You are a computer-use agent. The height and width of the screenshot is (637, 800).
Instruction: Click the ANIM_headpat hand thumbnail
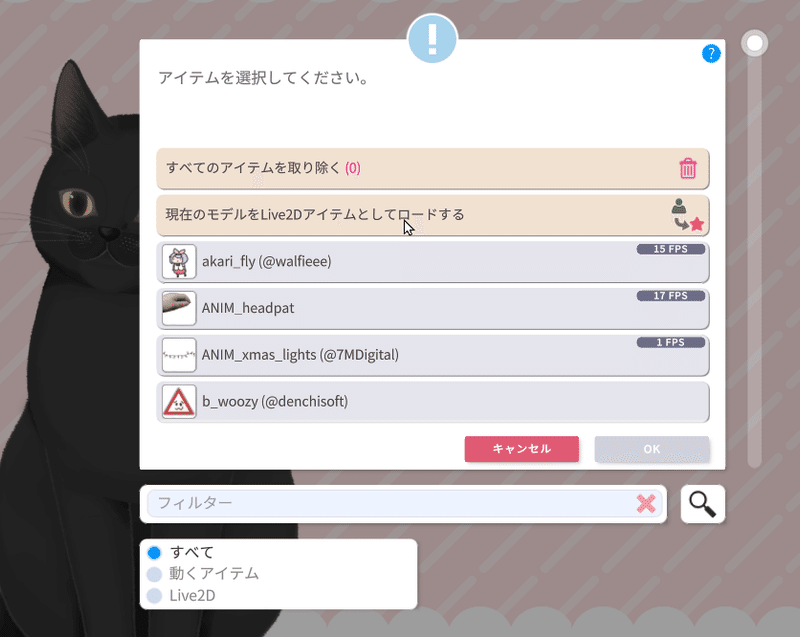(179, 308)
